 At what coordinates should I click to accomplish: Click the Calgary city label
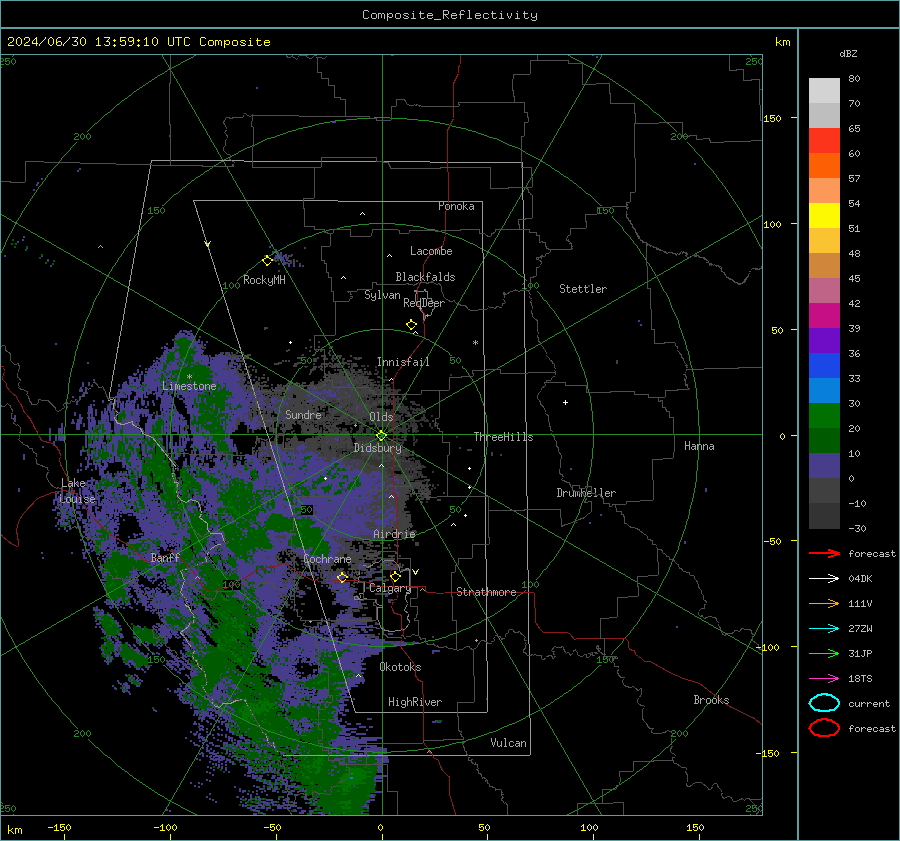click(x=390, y=588)
